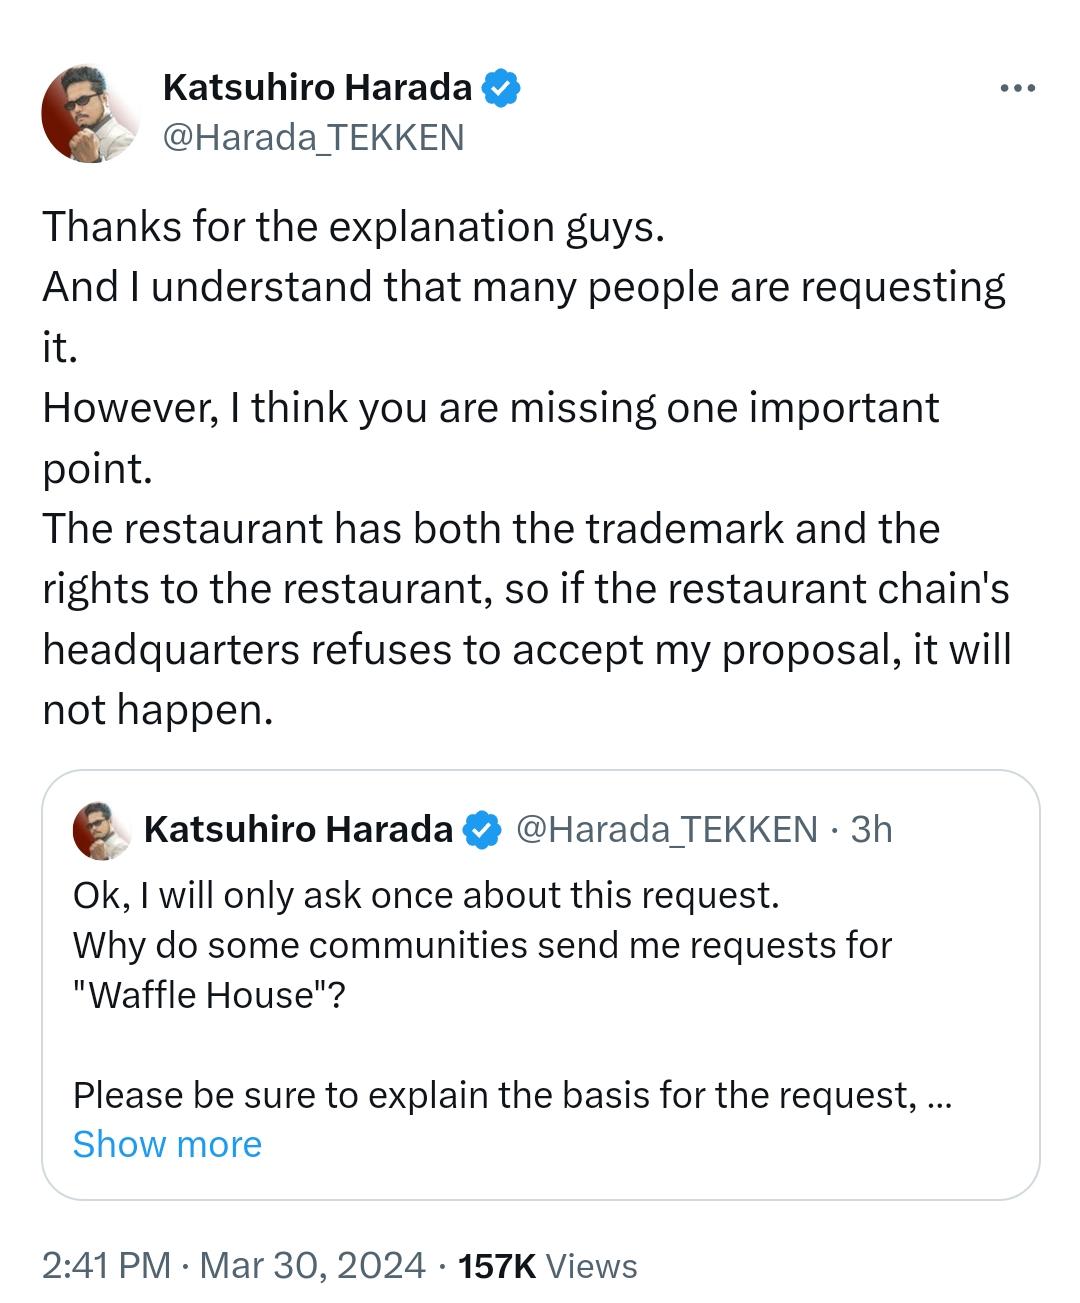Select the author name in the quoted tweet
This screenshot has width=1080, height=1303.
point(298,829)
